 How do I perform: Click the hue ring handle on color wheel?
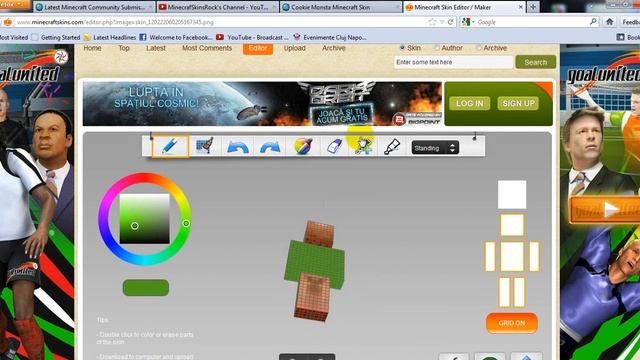point(186,223)
